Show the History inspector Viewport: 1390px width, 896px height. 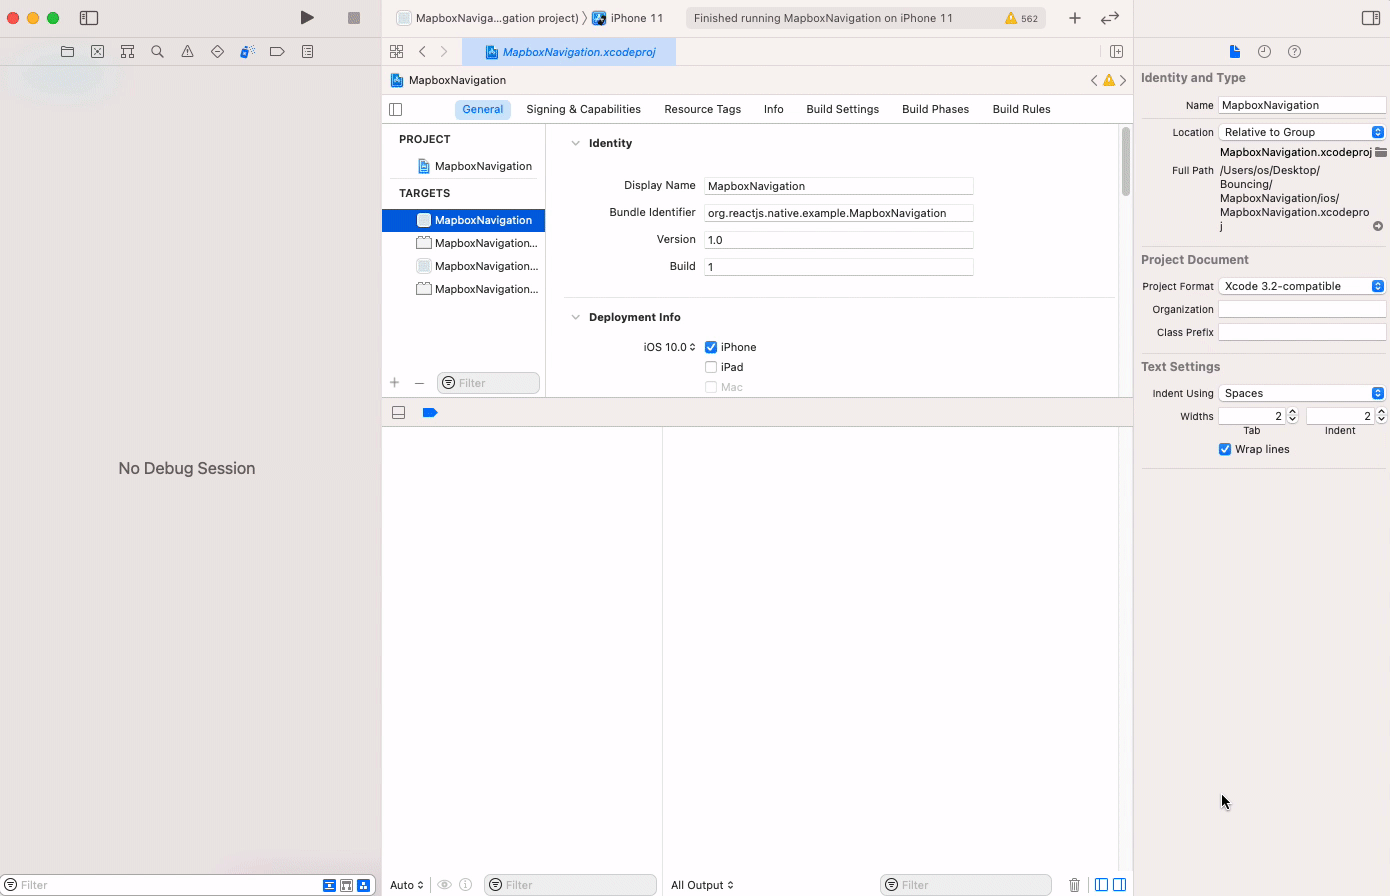(x=1264, y=51)
